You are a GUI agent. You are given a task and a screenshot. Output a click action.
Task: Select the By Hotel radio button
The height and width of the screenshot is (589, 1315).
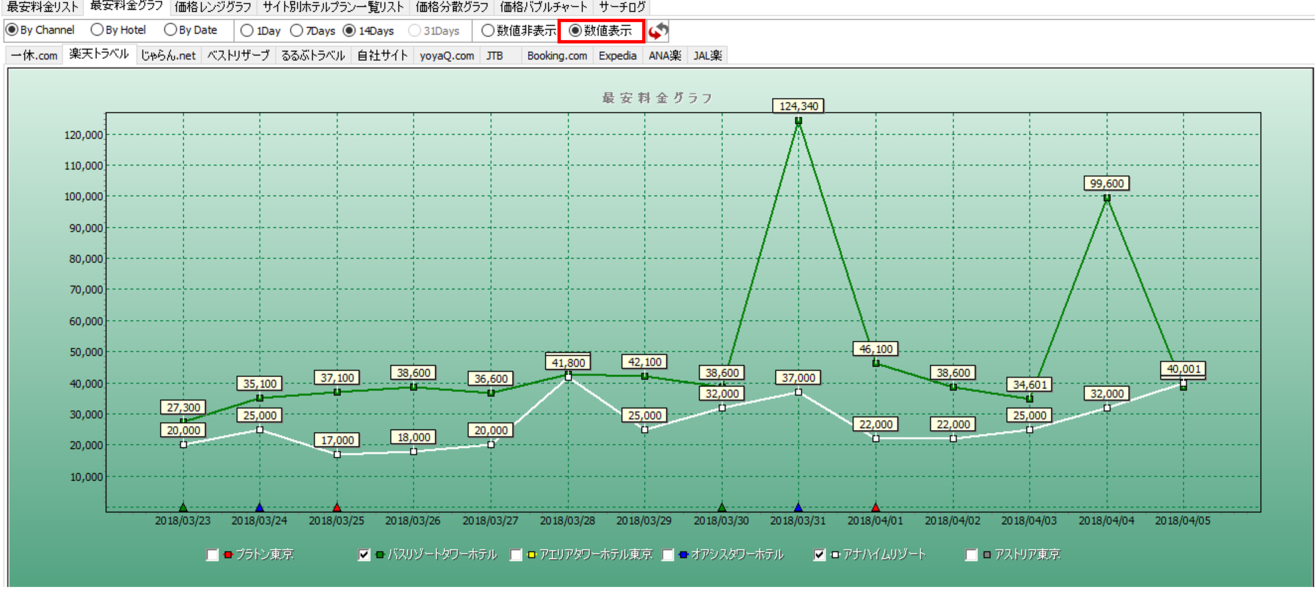pyautogui.click(x=98, y=30)
